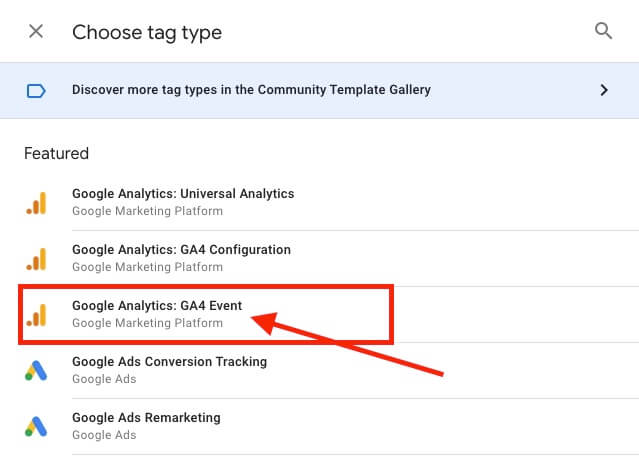
Task: Click the Google Ads Conversion Tracking logo
Action: click(36, 371)
